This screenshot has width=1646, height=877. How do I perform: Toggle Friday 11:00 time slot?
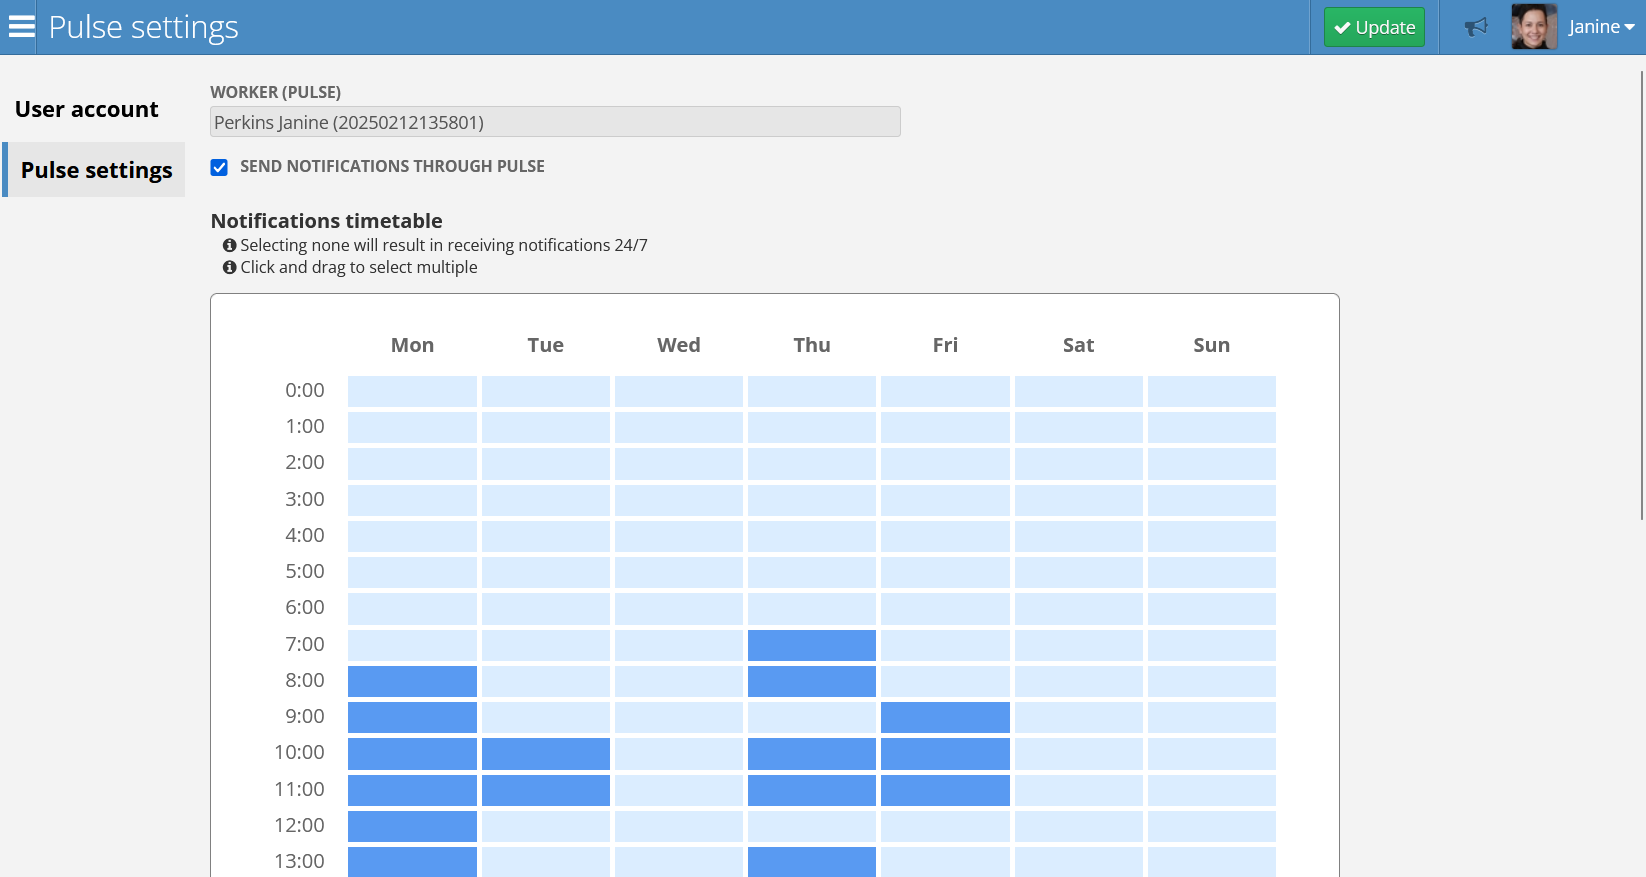(945, 790)
